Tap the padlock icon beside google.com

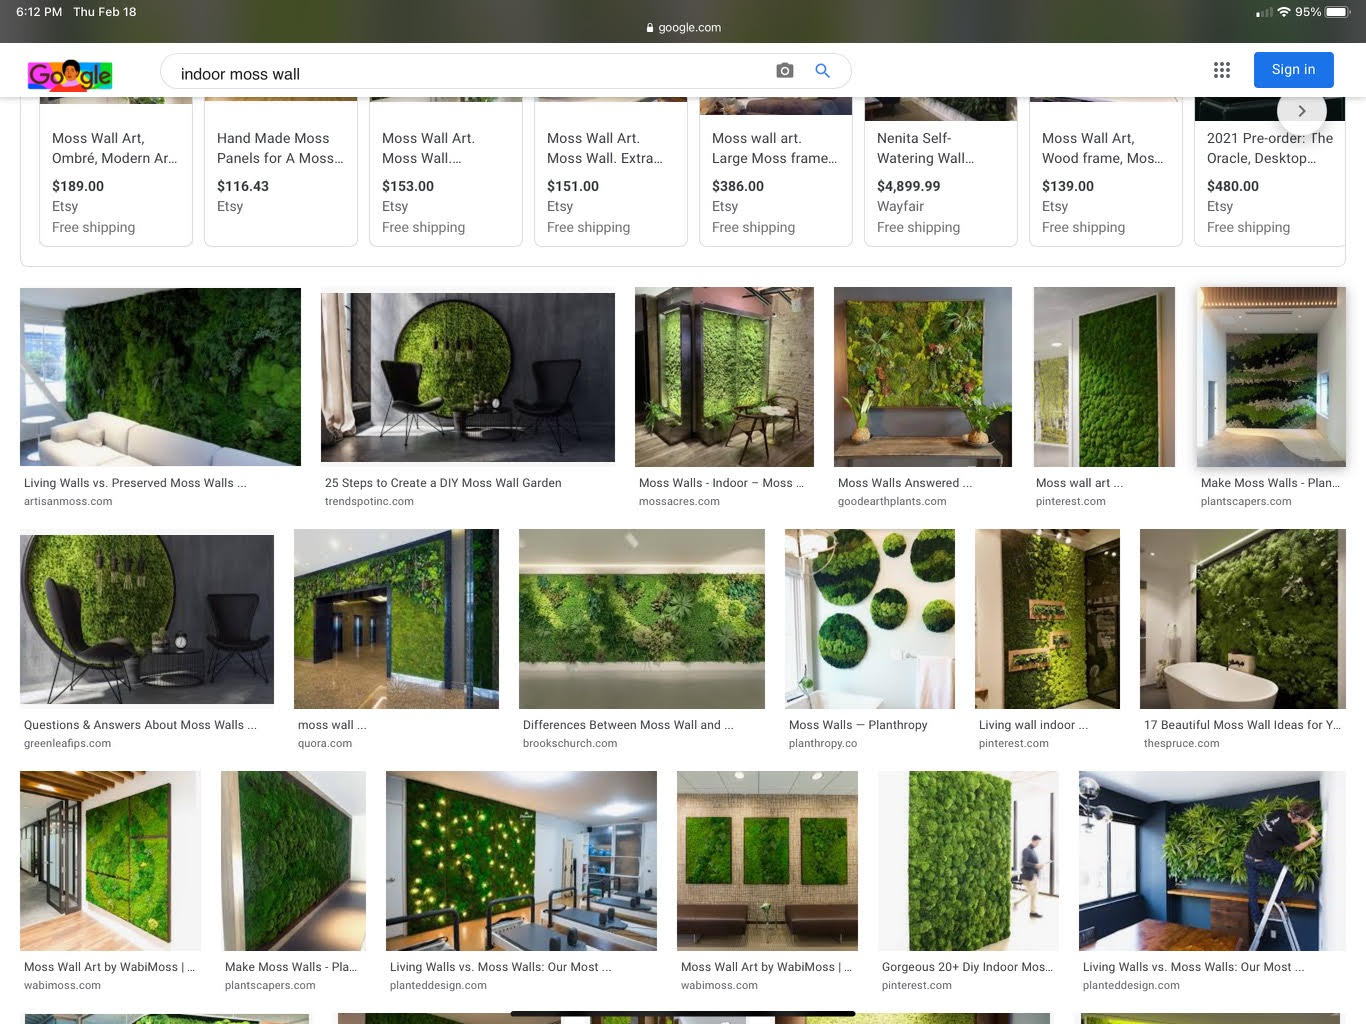[x=650, y=28]
